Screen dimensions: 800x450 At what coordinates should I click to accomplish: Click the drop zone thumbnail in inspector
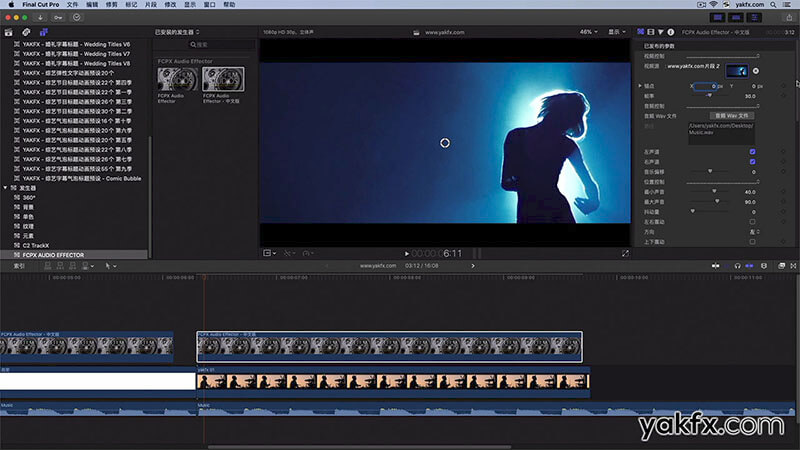[x=737, y=71]
